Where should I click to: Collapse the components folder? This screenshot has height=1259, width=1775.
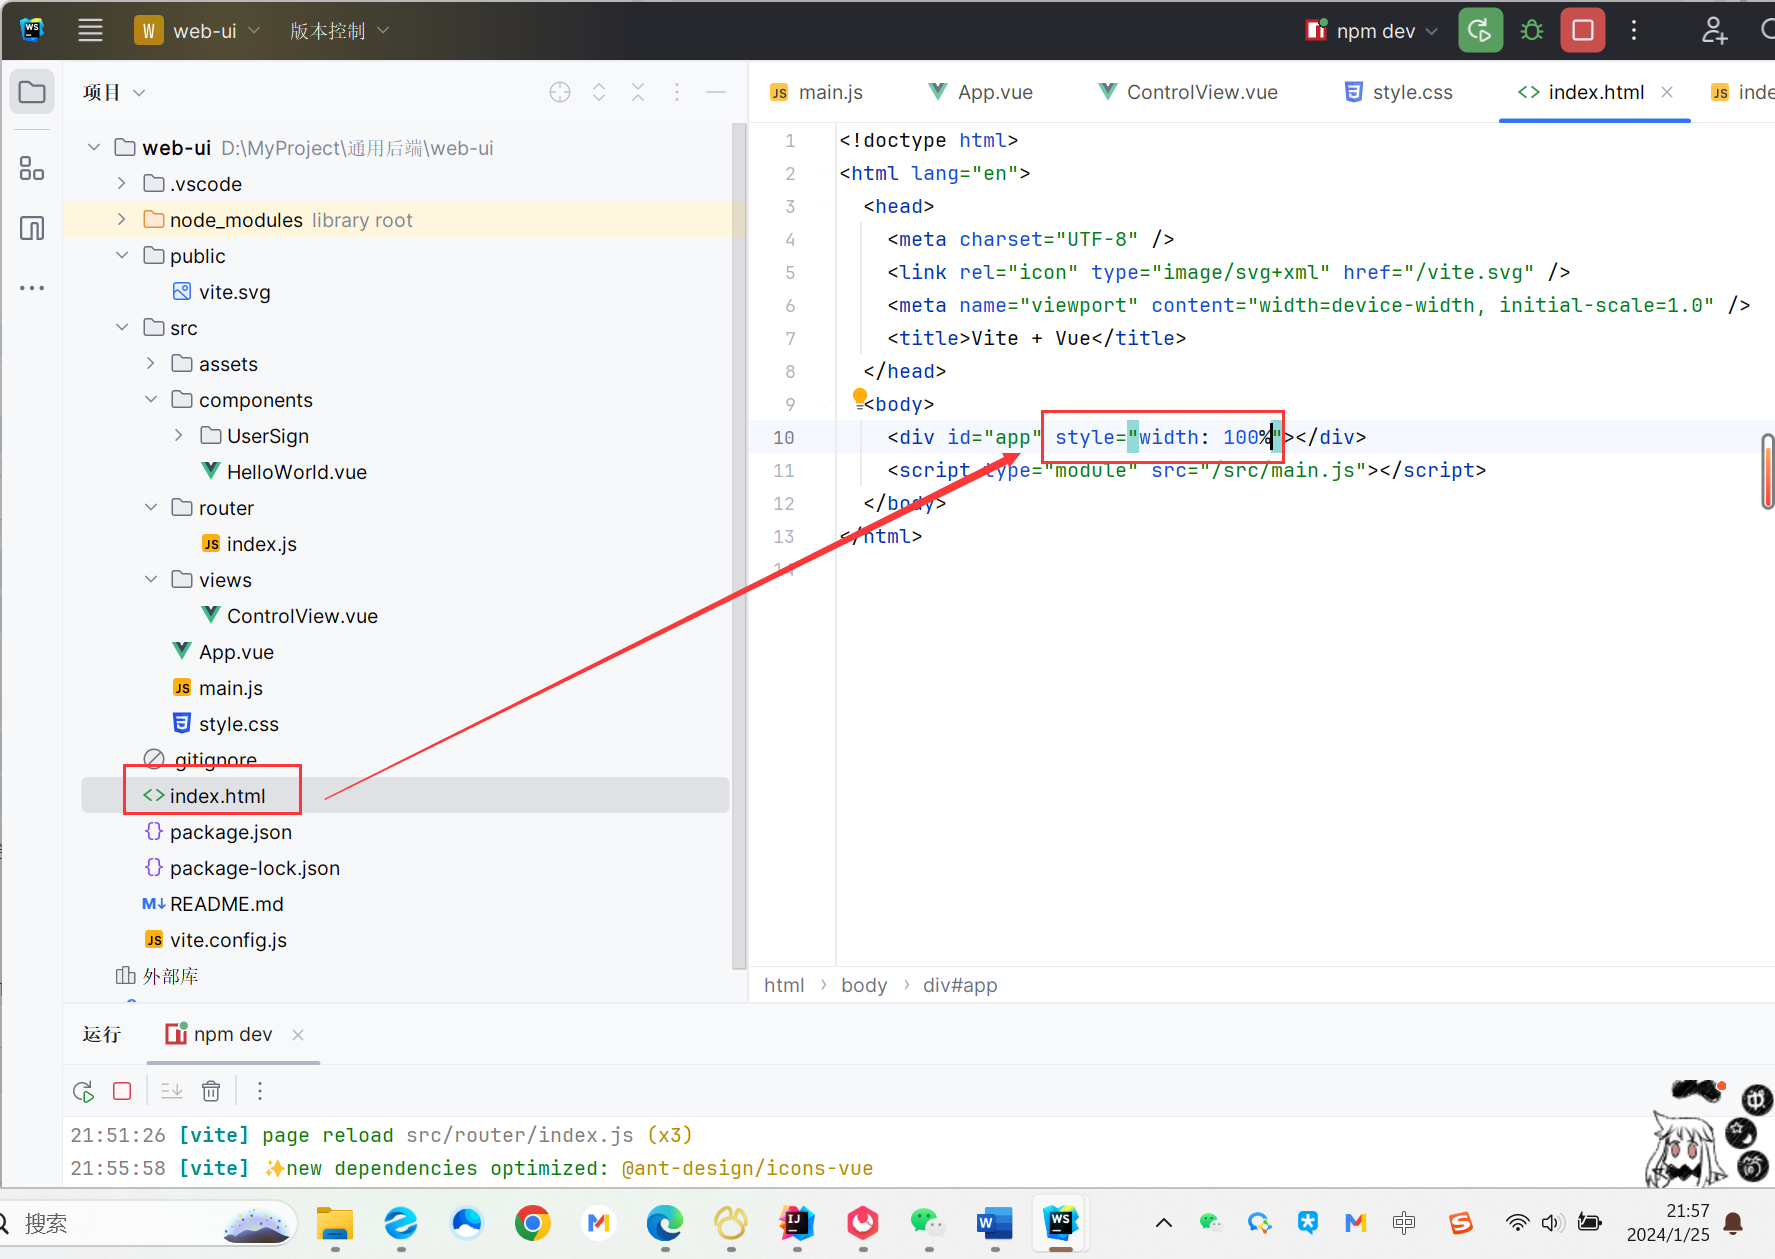[x=151, y=399]
